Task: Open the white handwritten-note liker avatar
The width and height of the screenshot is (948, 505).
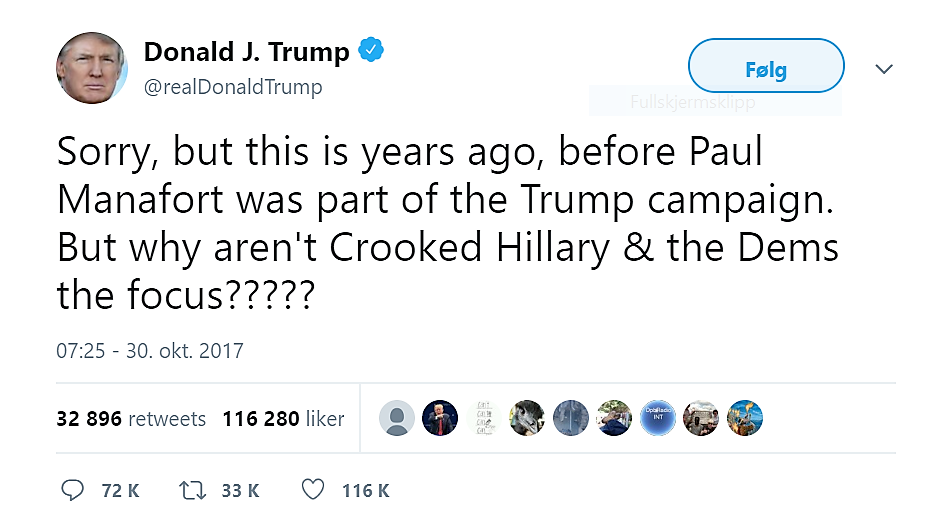Action: (x=483, y=418)
